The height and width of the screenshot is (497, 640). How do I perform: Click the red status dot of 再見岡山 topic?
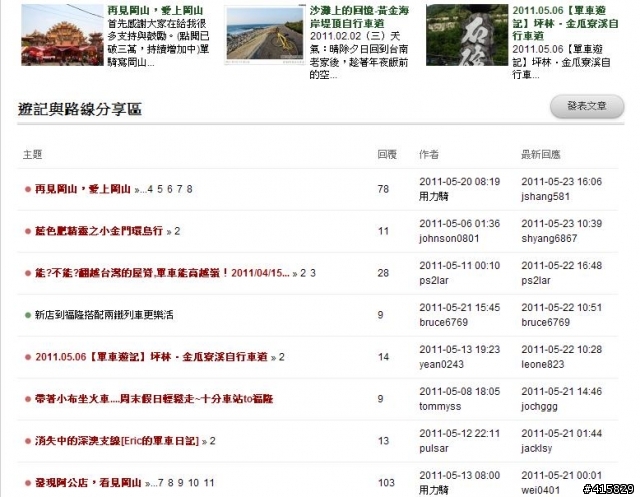28,189
